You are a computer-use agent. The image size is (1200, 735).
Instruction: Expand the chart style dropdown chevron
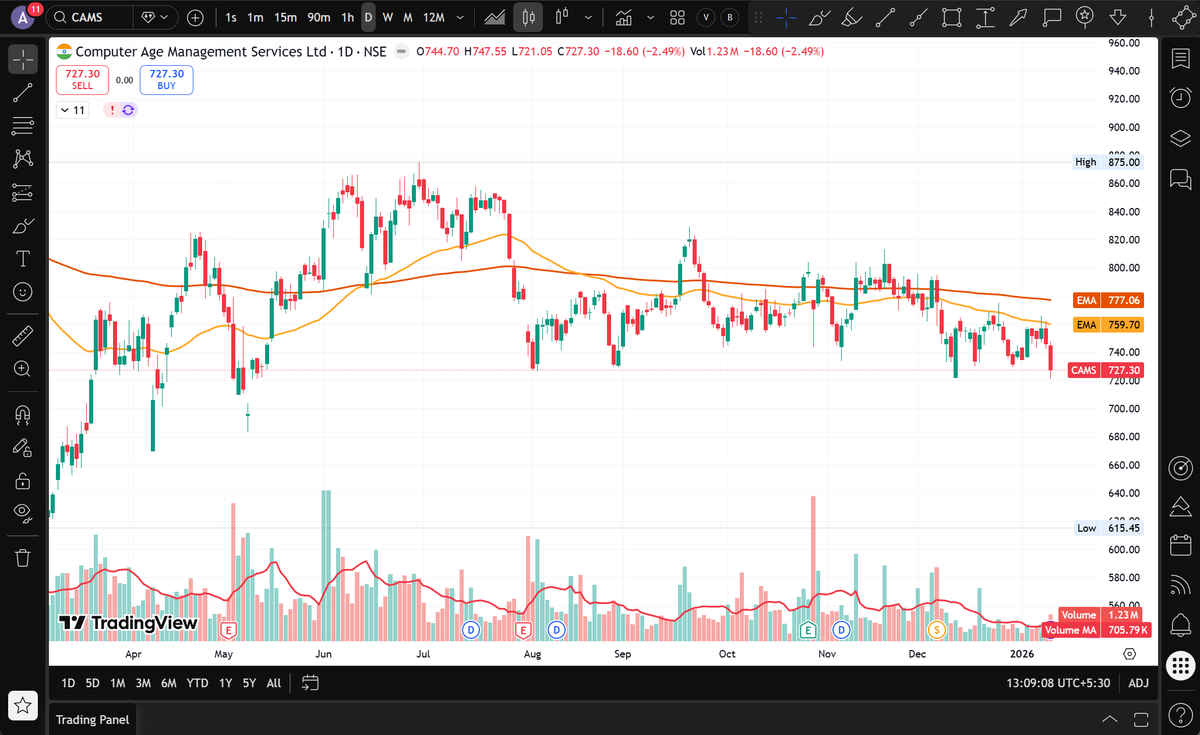coord(588,17)
